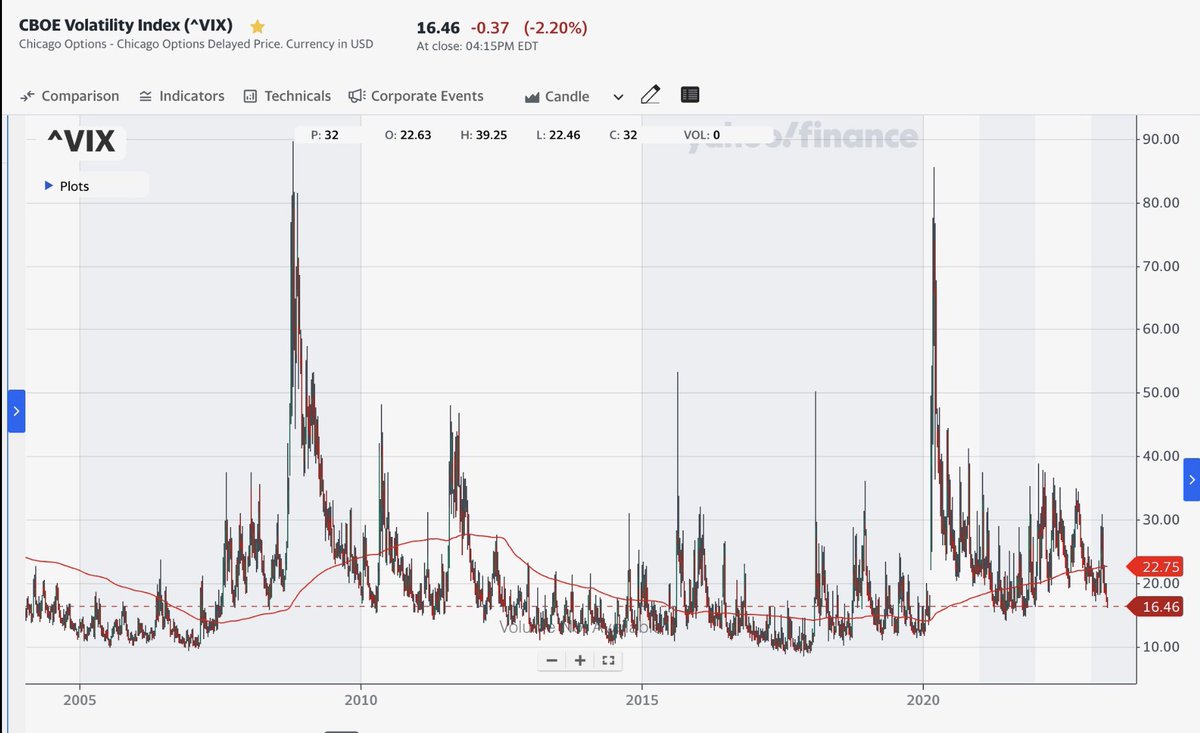Screen dimensions: 1200x733
Task: Click the full screen chart icon
Action: point(608,660)
